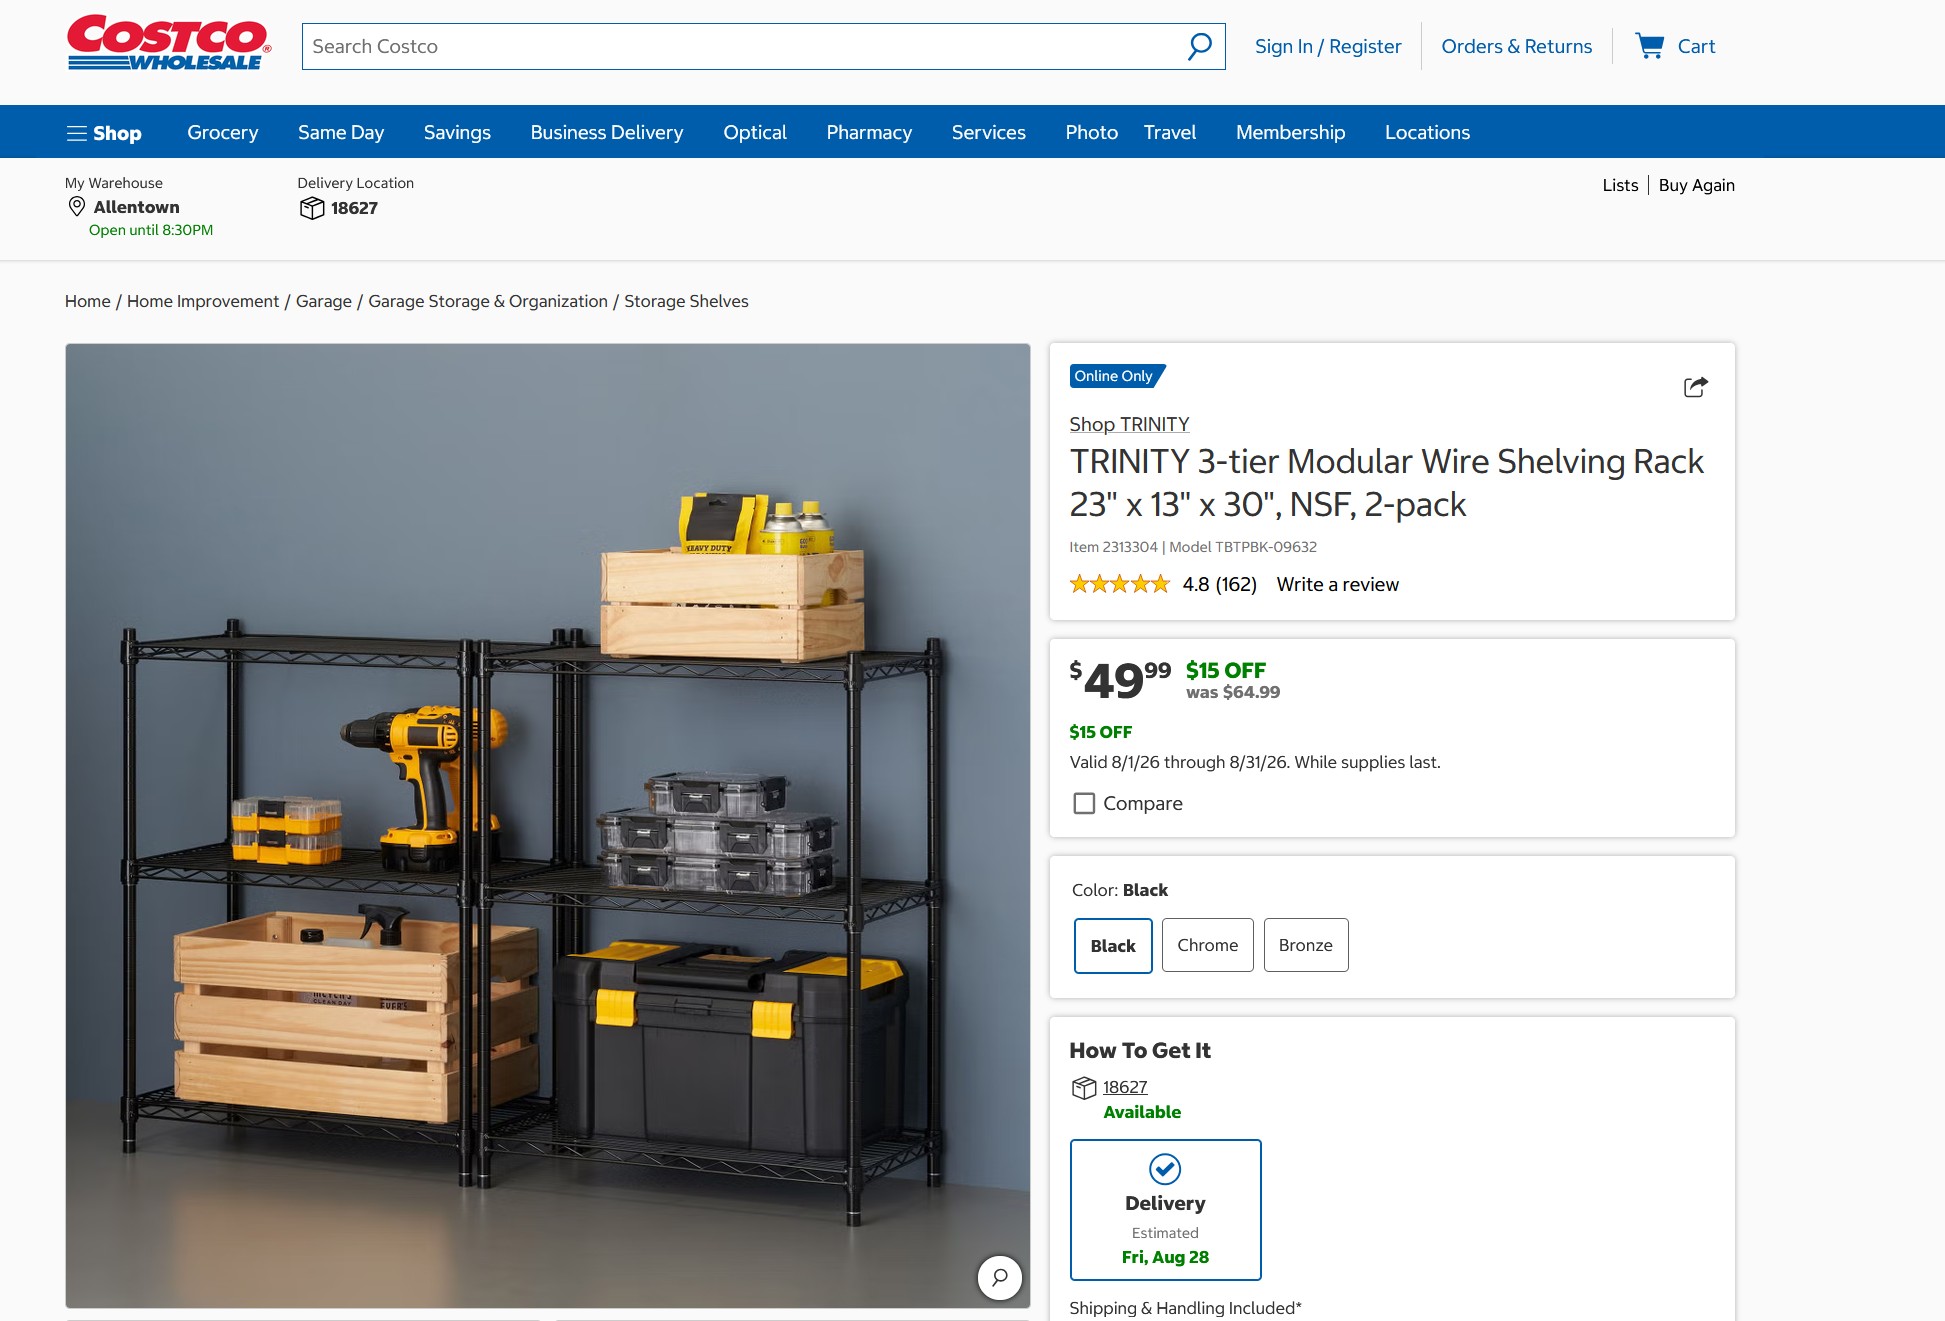1945x1321 pixels.
Task: Open the Savings menu item
Action: (457, 132)
